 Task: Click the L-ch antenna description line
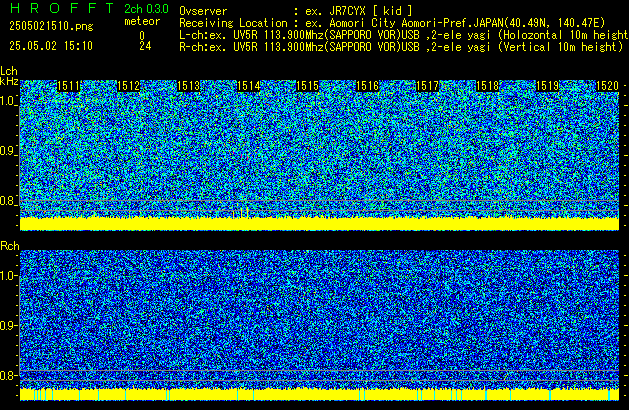(x=404, y=35)
